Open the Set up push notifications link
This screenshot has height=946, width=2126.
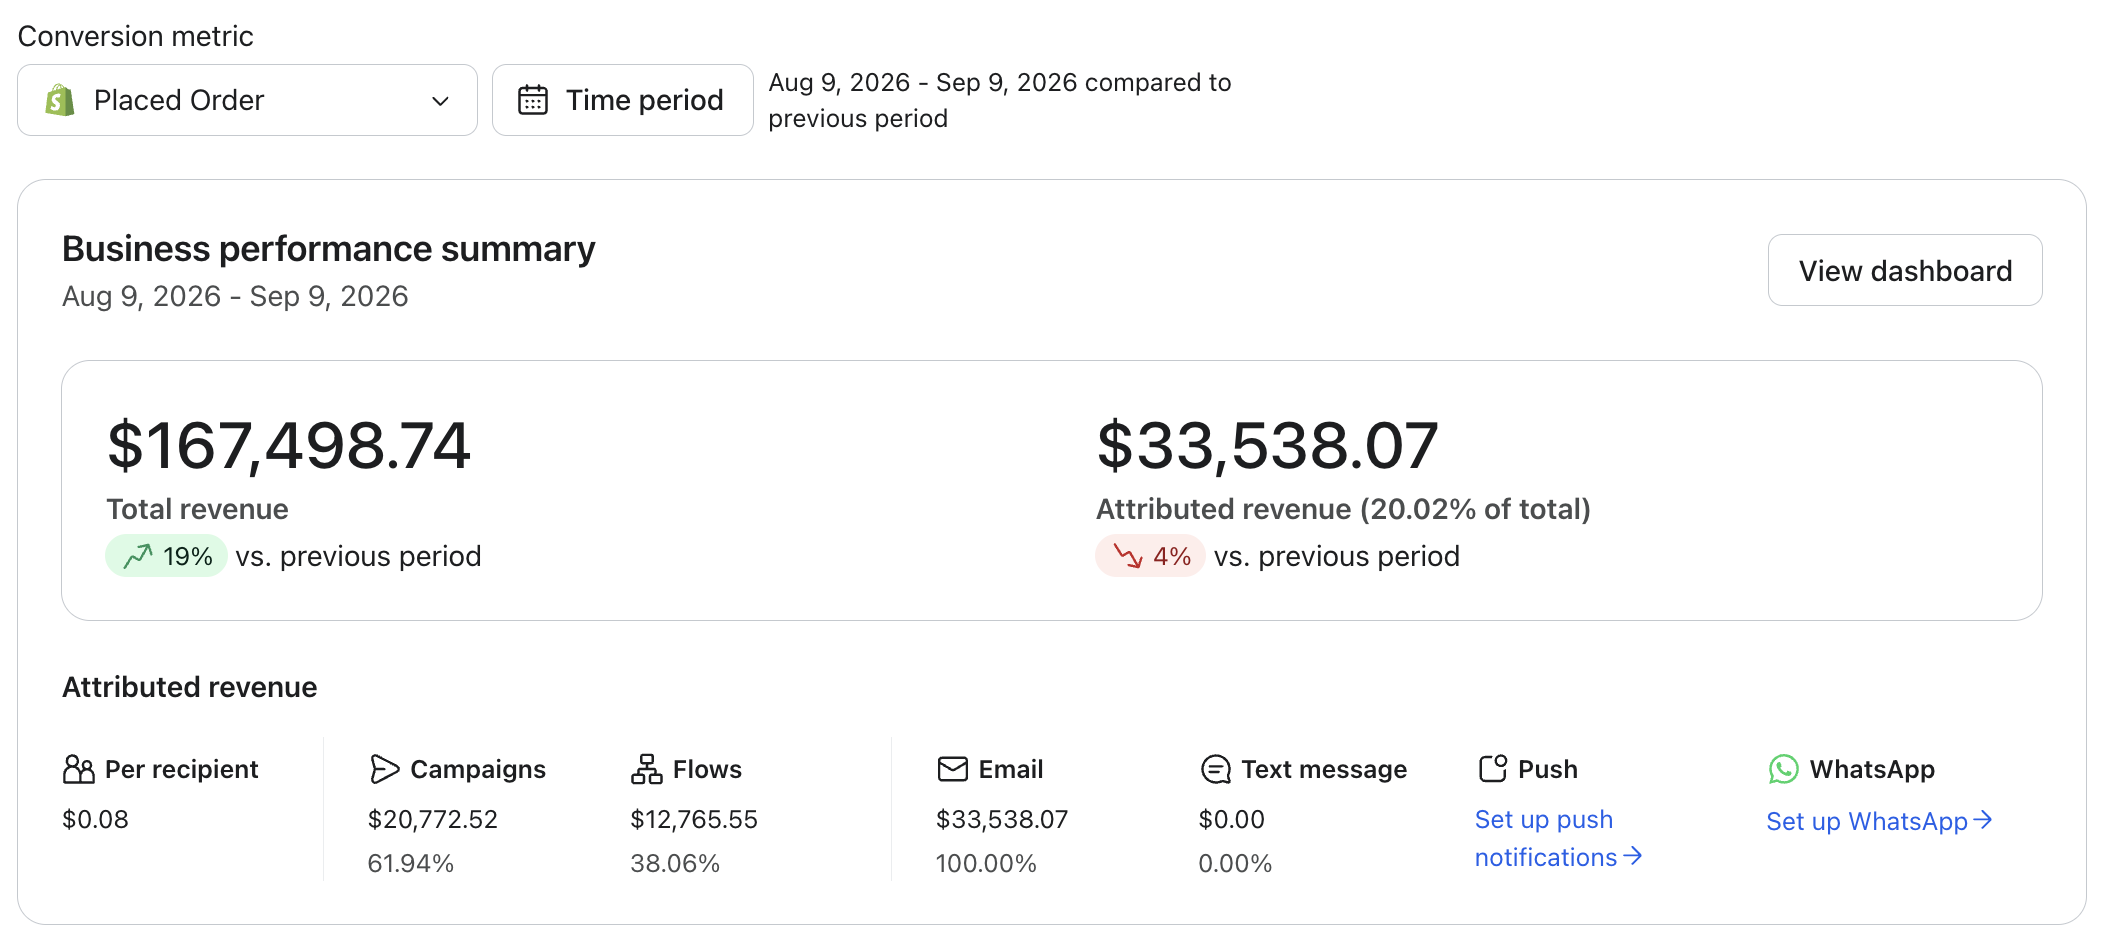pos(1558,838)
